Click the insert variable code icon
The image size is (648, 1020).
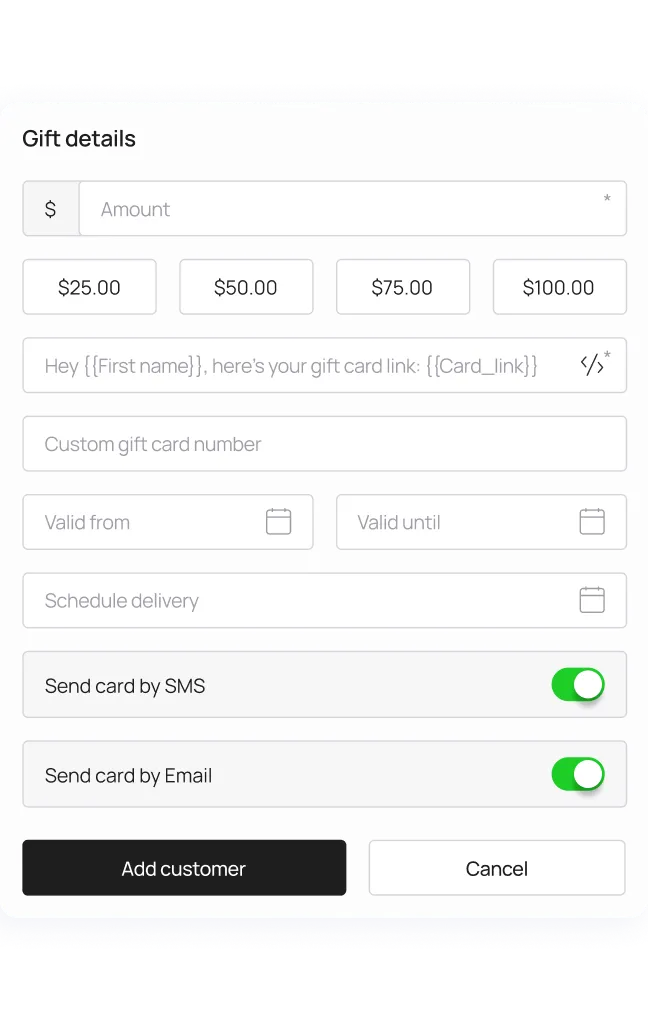(592, 365)
